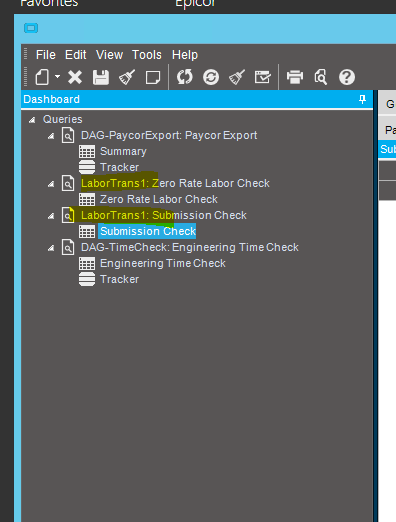Collapse the DAG-PaycorExport query node
396x522 pixels.
[51, 136]
